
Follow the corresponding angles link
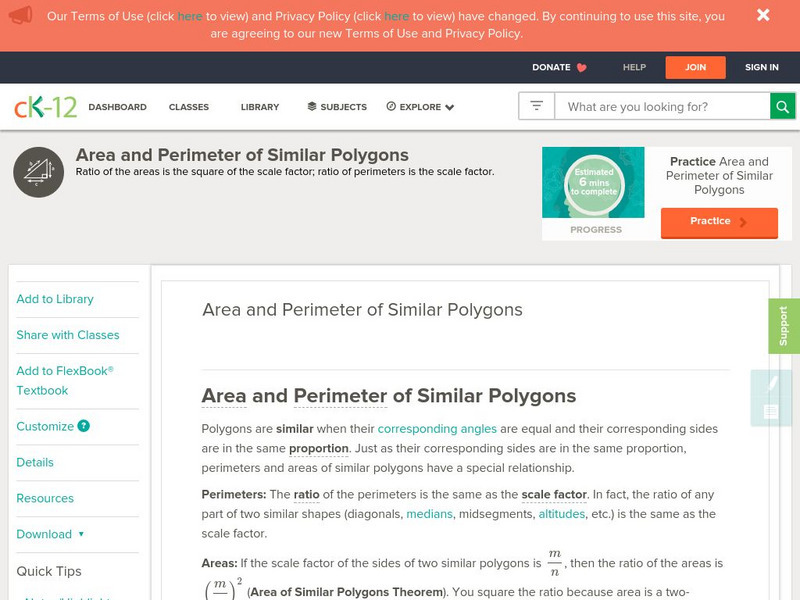click(437, 429)
